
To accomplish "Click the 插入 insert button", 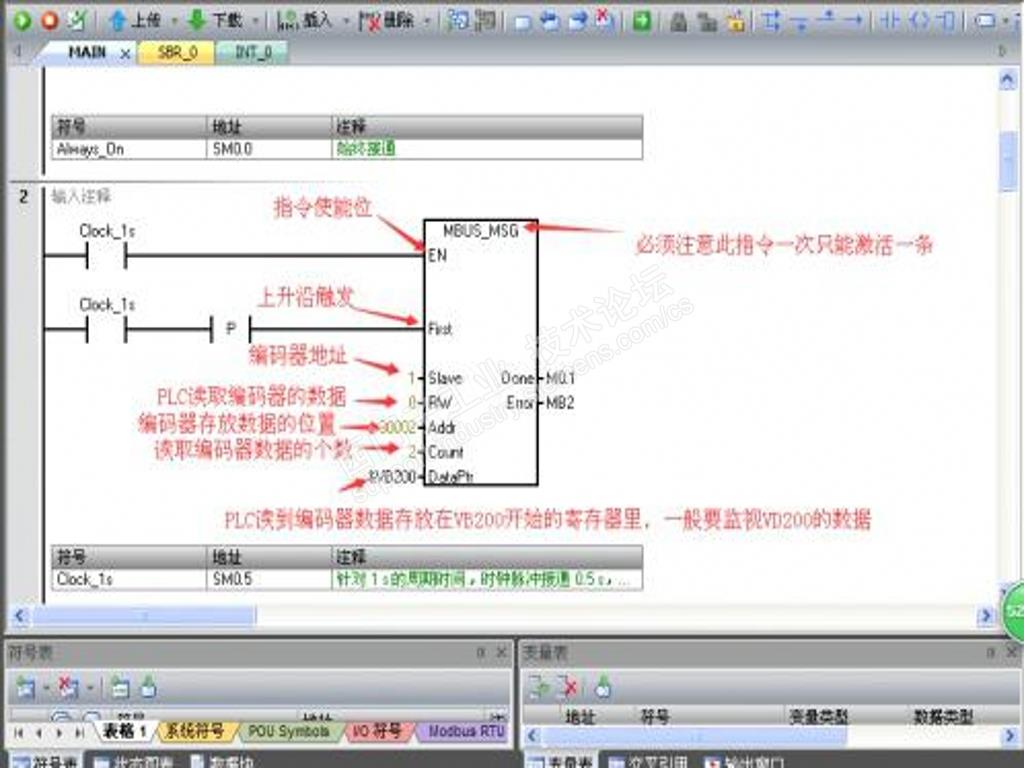I will coord(304,21).
